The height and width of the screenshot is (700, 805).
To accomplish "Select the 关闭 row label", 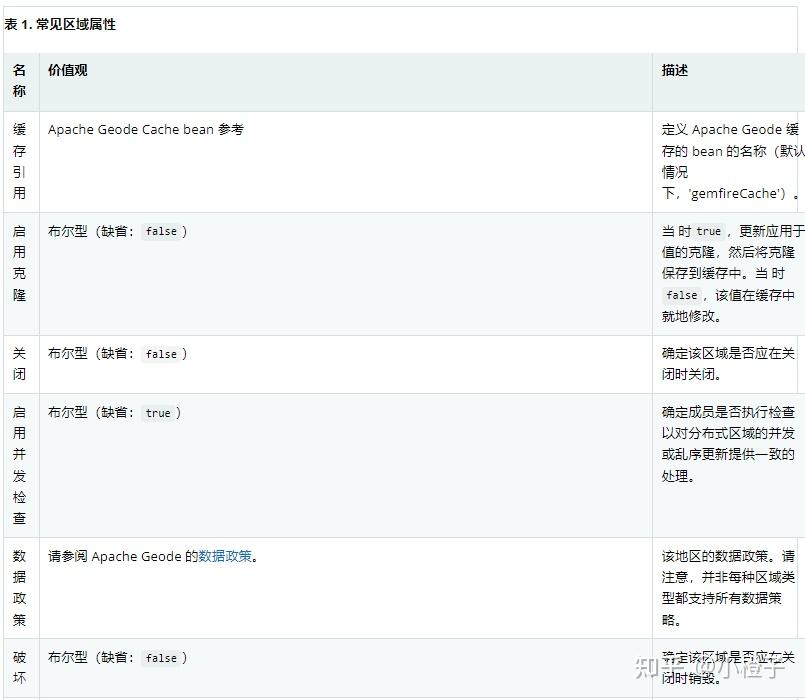I will (x=19, y=364).
